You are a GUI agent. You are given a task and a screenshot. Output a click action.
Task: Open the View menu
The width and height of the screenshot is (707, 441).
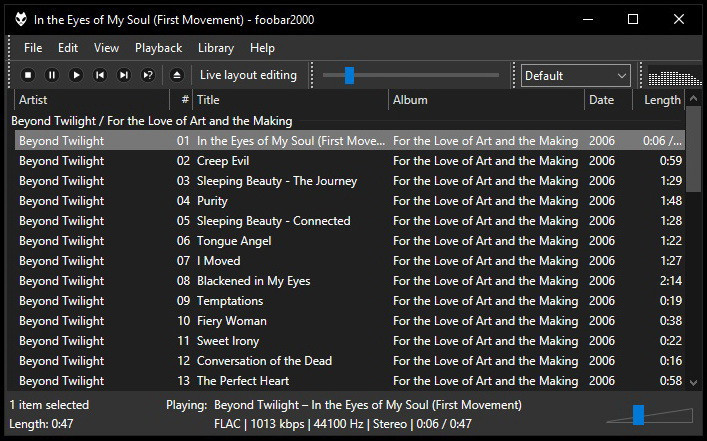tap(106, 47)
